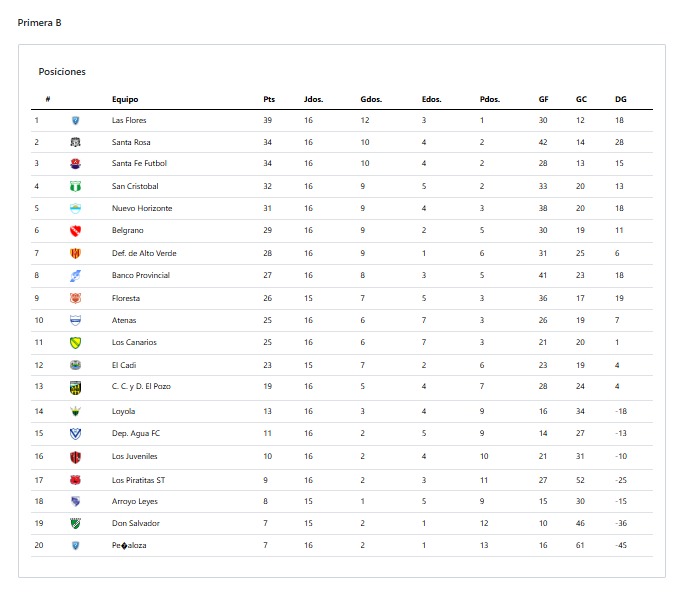Click the DG column header
Image resolution: width=683 pixels, height=598 pixels.
pyautogui.click(x=621, y=99)
